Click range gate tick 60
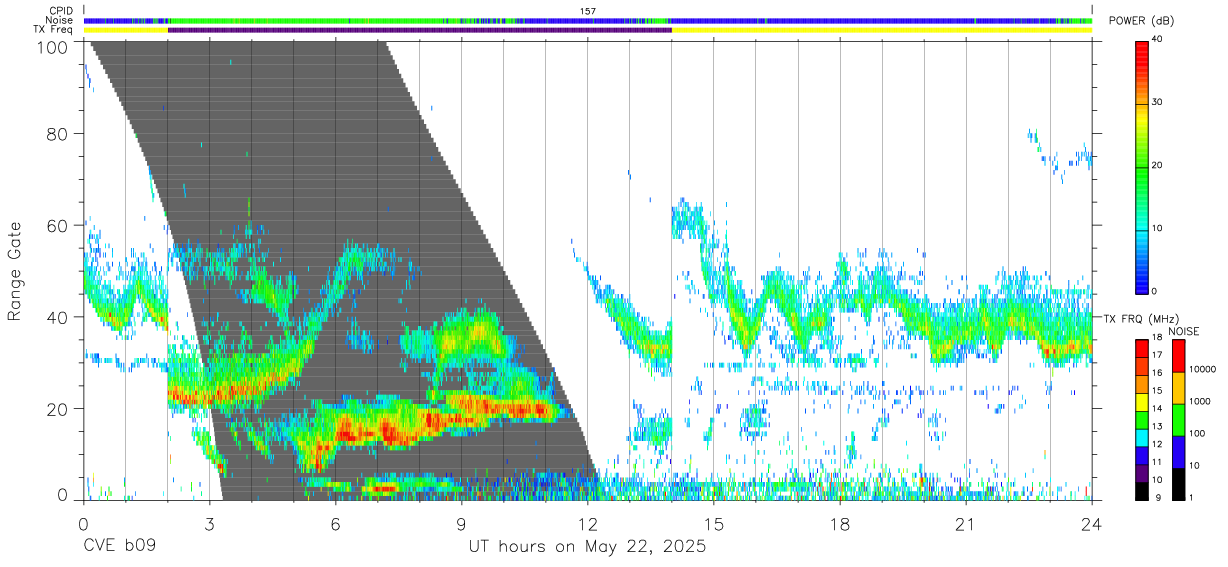 tap(59, 225)
